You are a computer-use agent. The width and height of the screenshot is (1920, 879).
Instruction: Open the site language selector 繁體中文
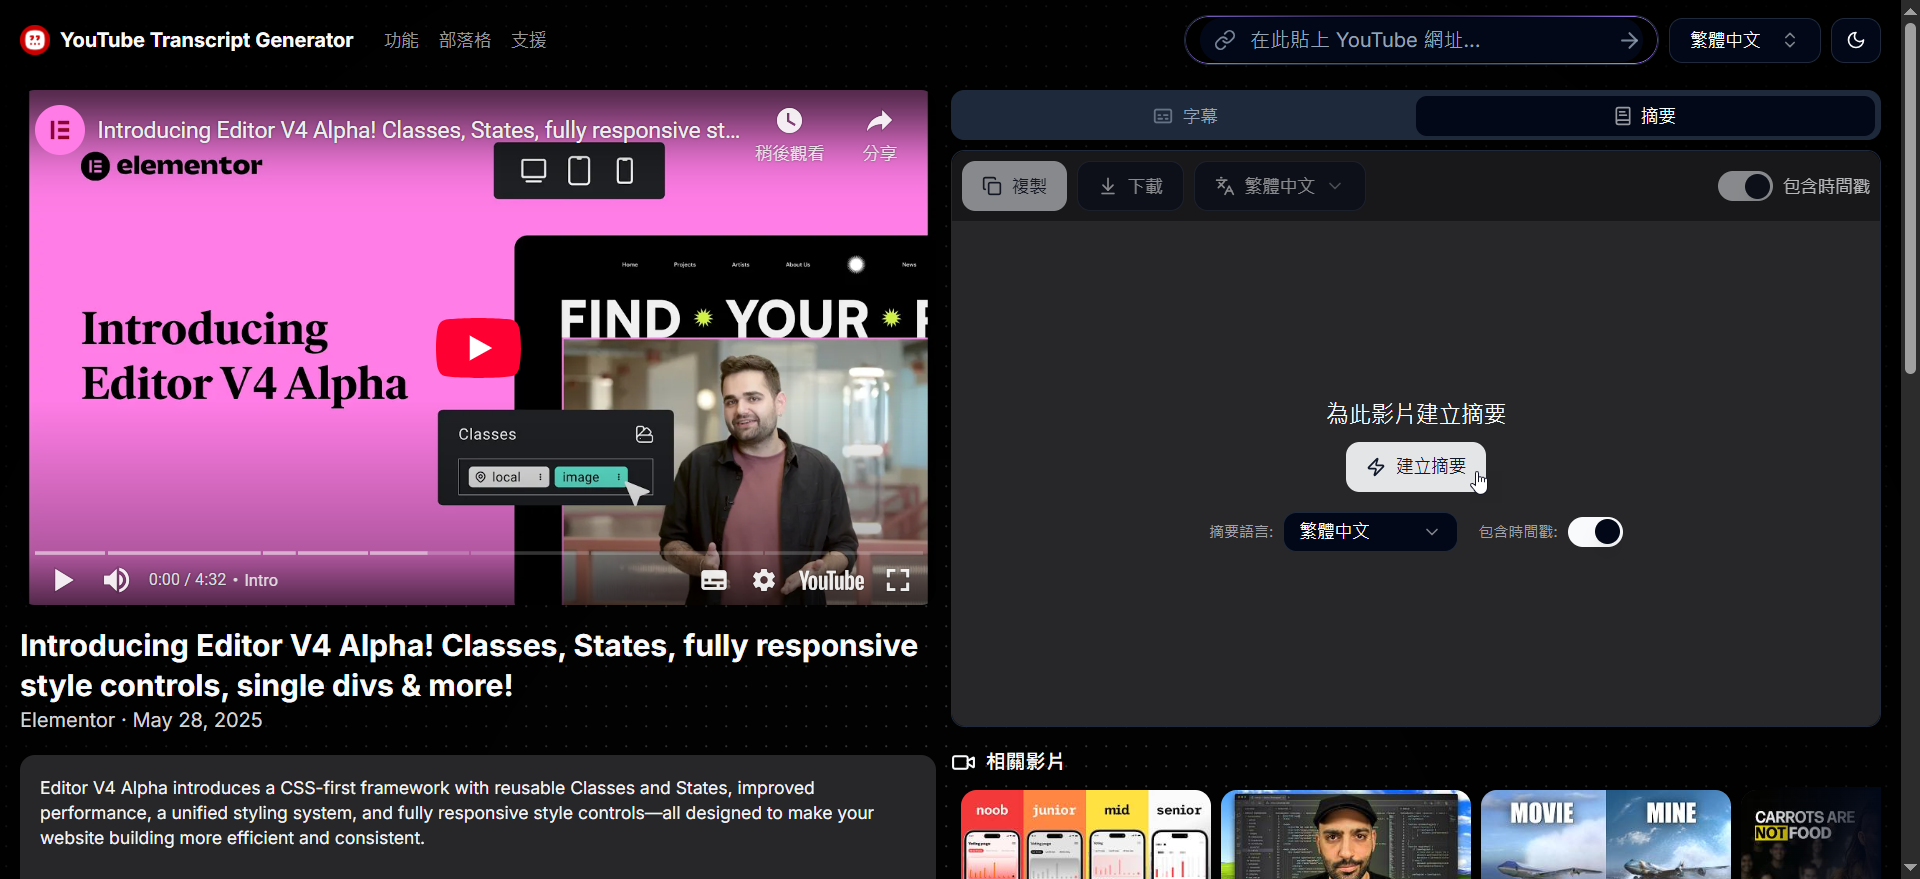(1744, 40)
